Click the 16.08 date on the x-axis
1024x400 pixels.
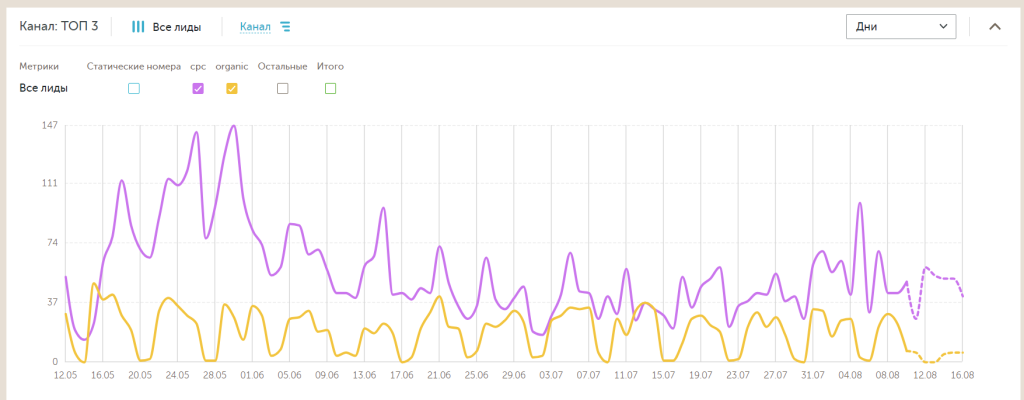pyautogui.click(x=962, y=376)
